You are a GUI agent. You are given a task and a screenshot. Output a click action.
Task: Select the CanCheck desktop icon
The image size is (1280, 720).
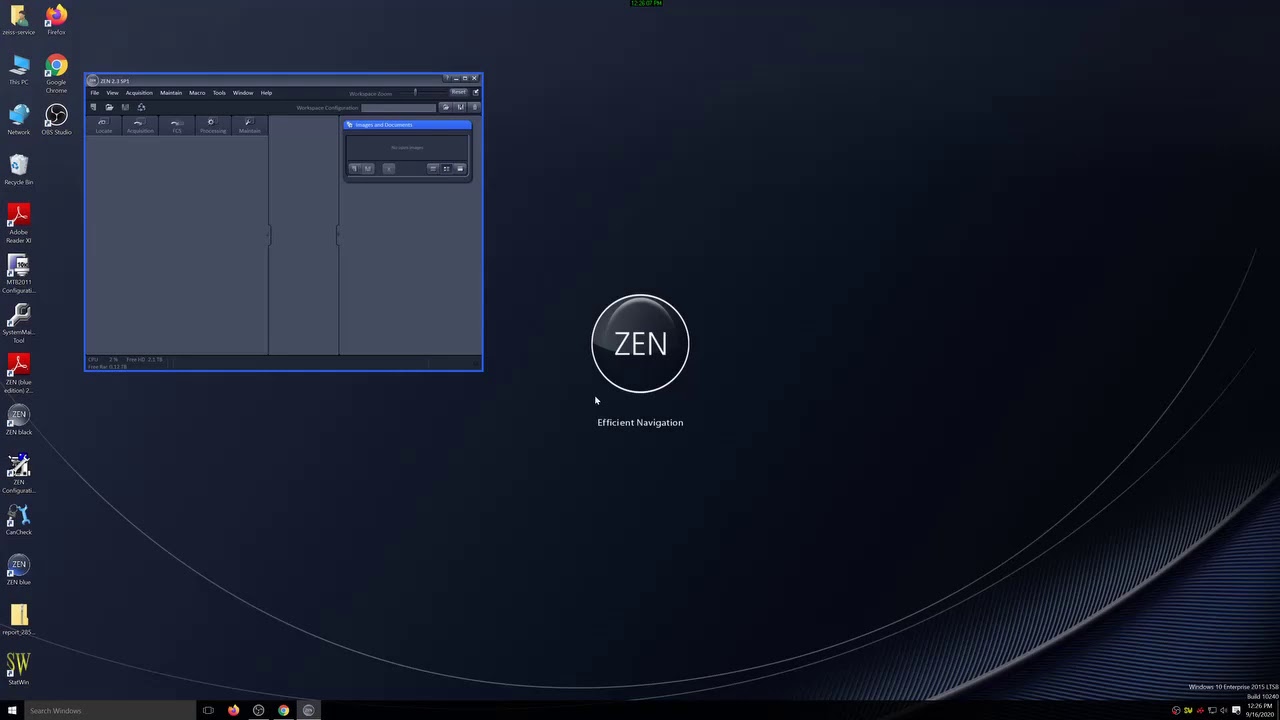19,520
